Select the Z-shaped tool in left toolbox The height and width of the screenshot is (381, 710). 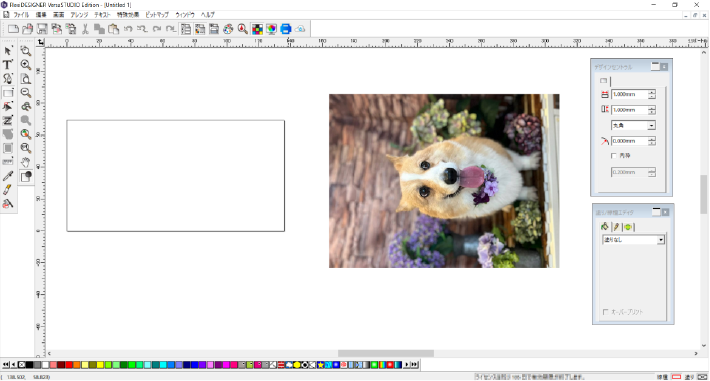coord(8,121)
